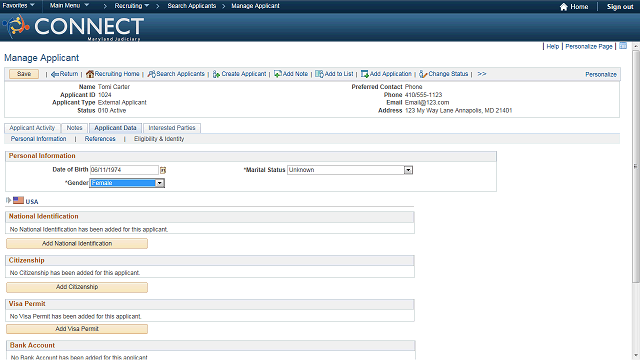Screen dimensions: 640x360
Task: Click the Add Application icon
Action: click(364, 74)
